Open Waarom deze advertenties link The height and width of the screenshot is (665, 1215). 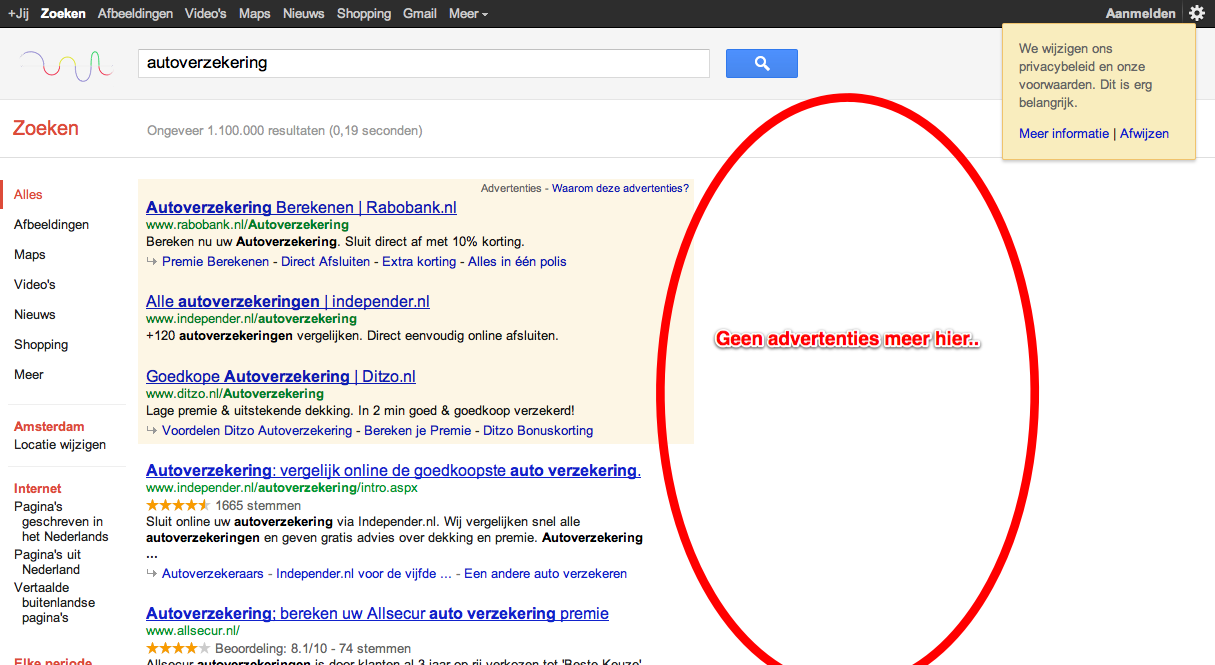coord(620,188)
